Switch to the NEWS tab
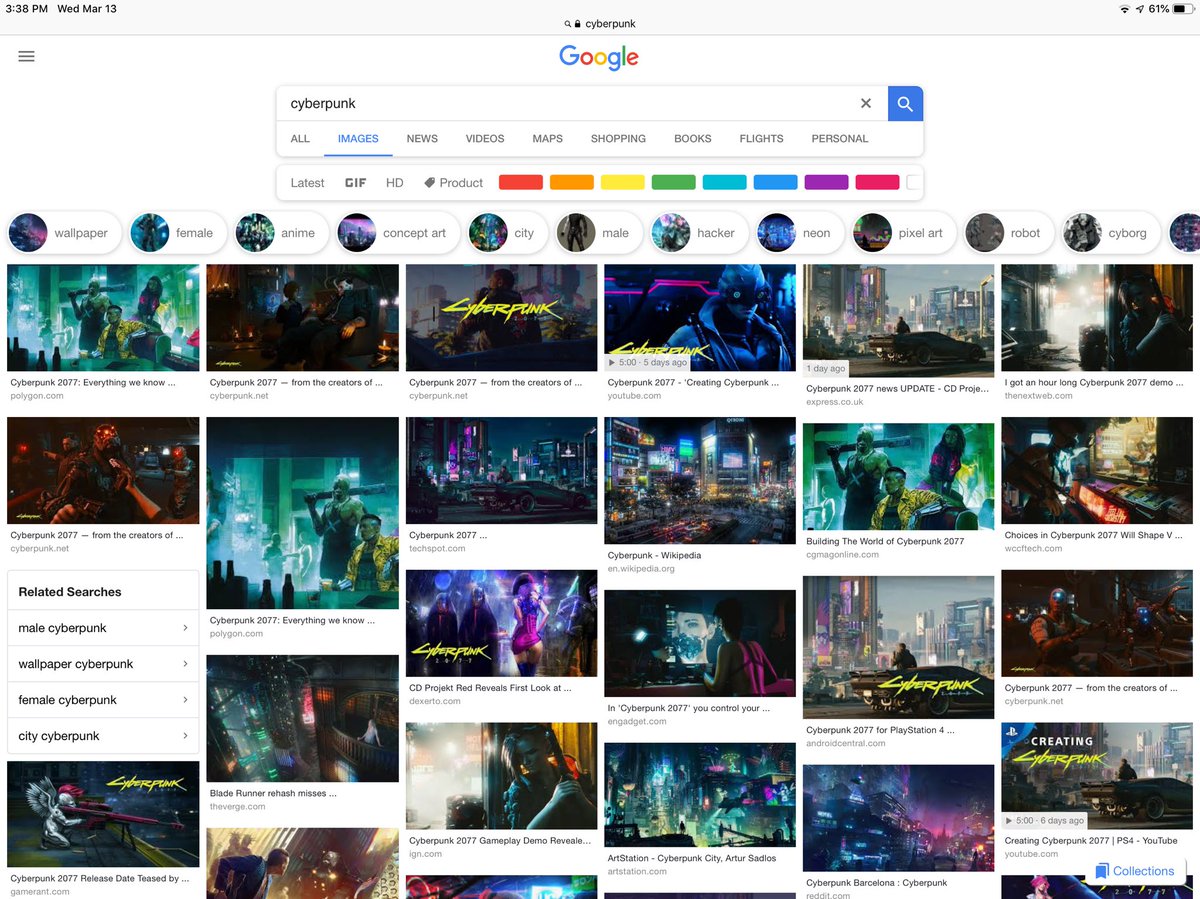The height and width of the screenshot is (899, 1200). [422, 139]
